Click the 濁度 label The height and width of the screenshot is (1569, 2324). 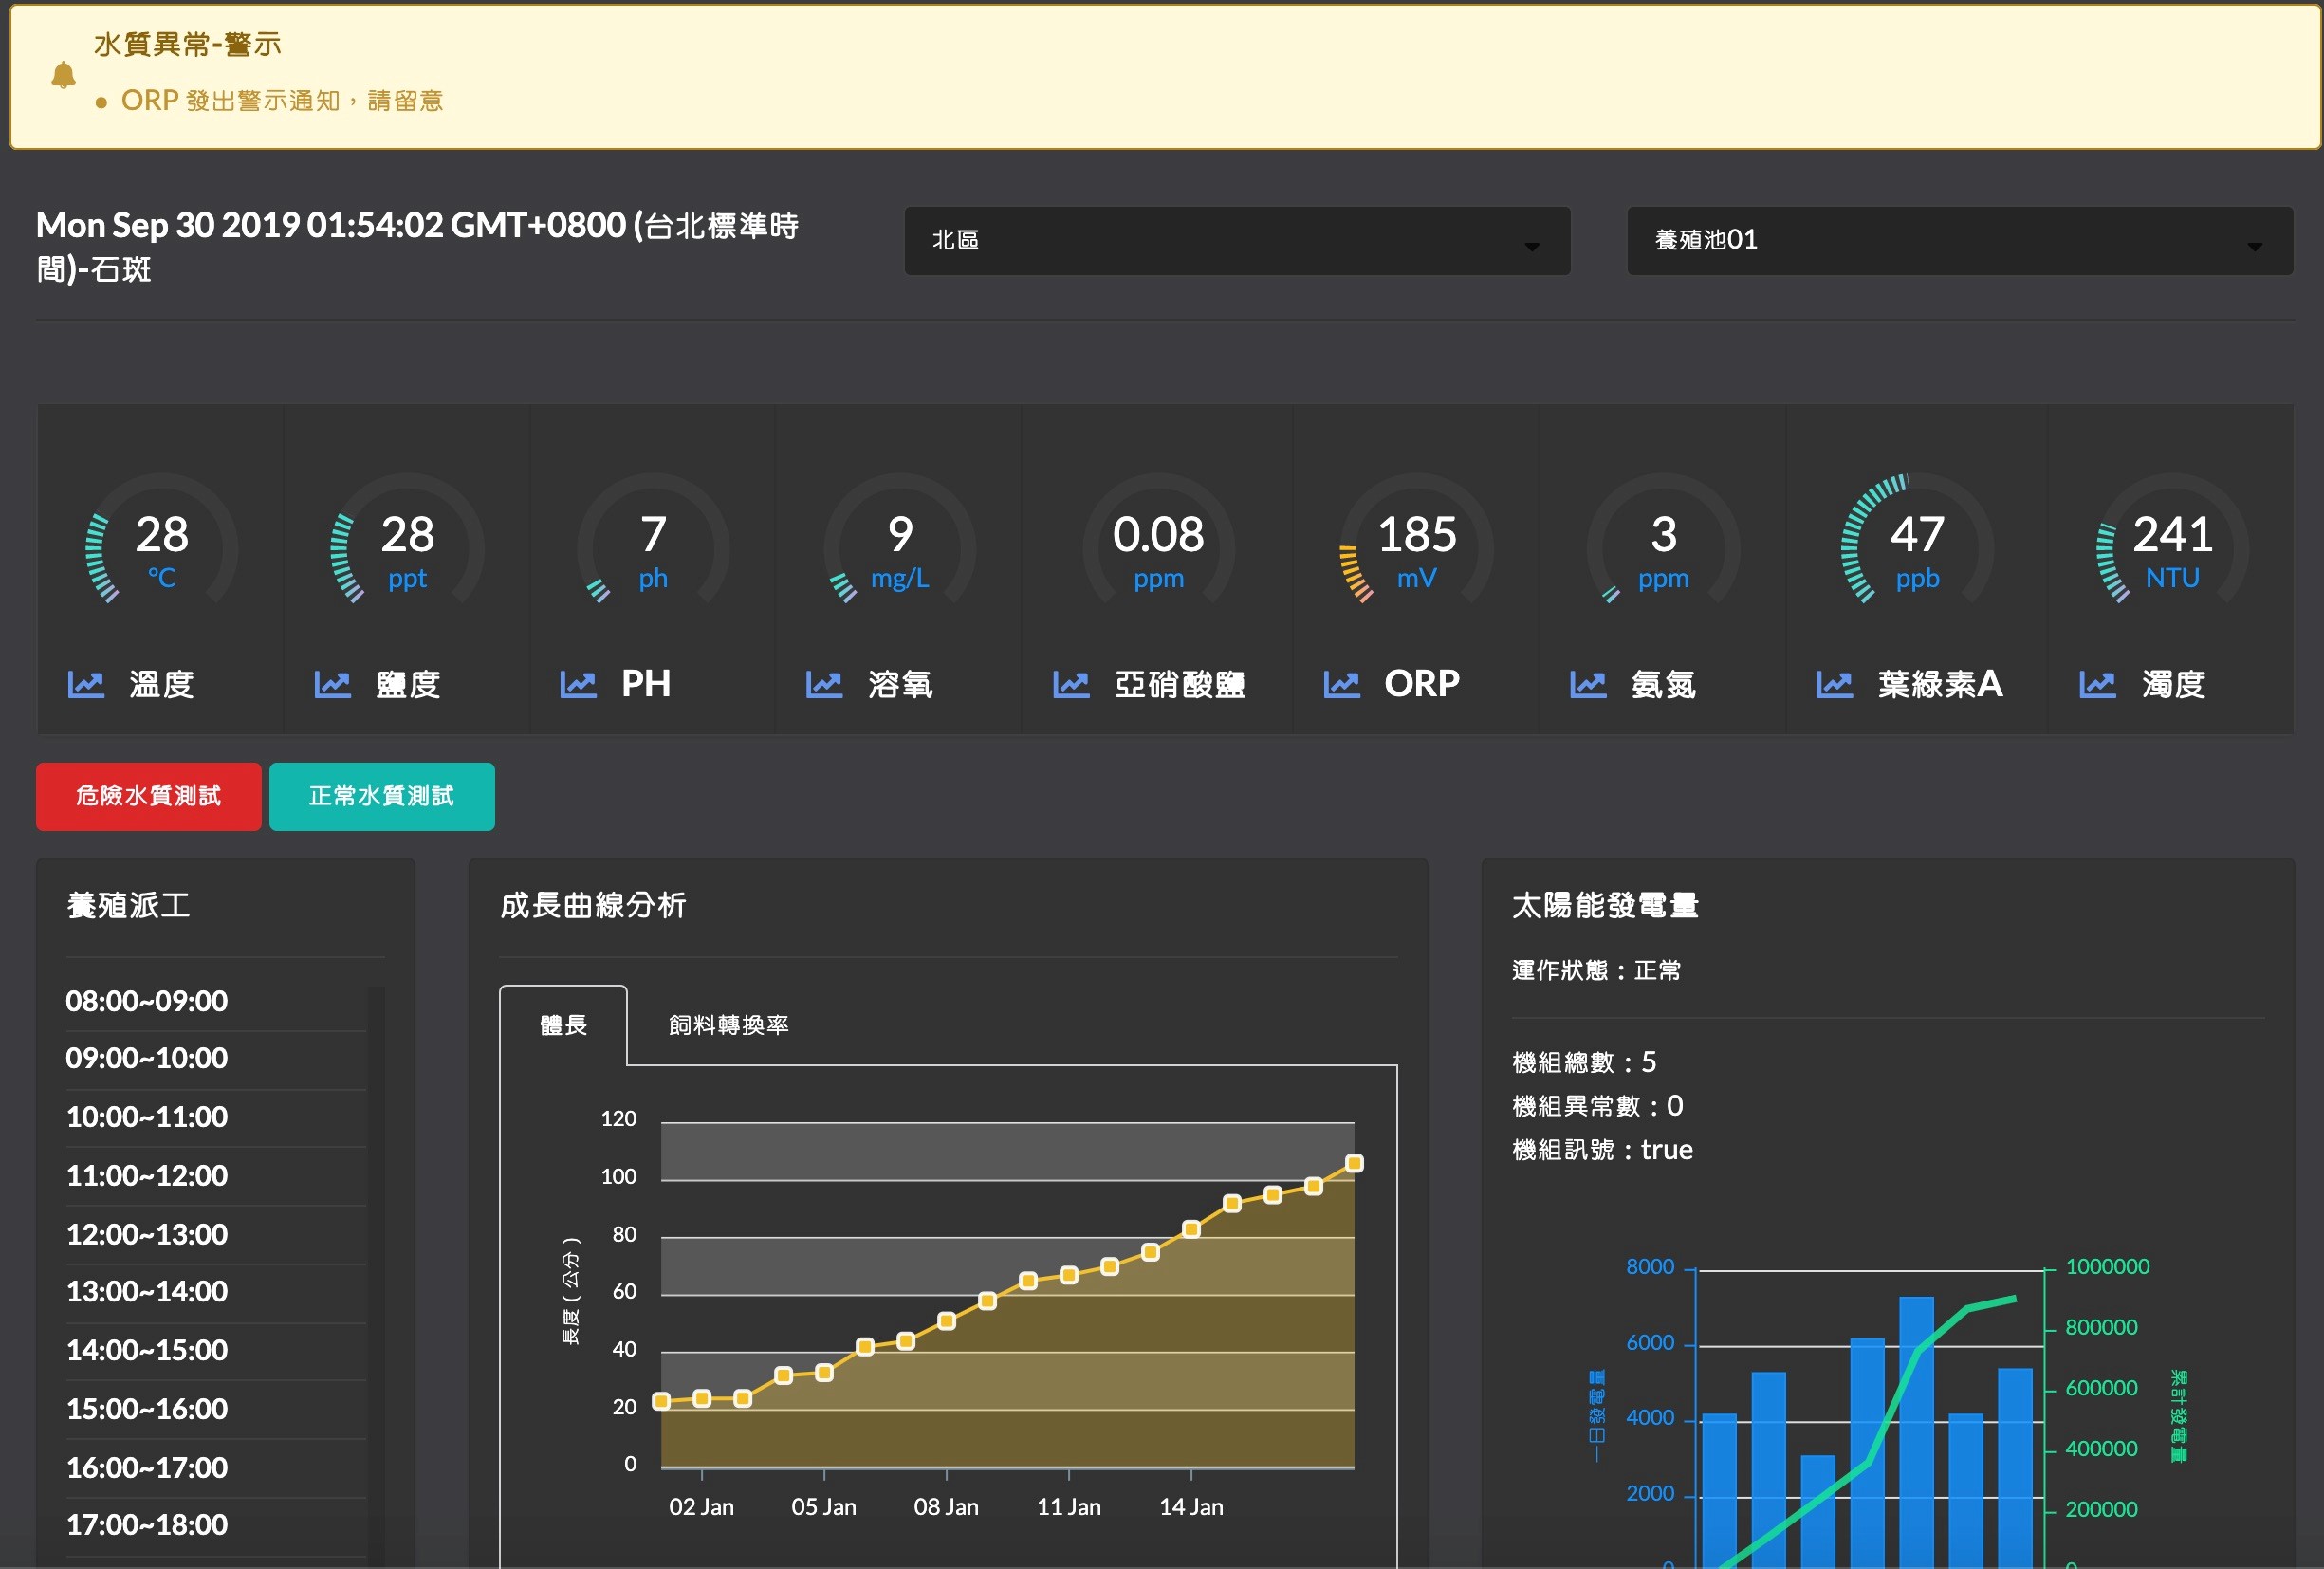tap(2173, 685)
